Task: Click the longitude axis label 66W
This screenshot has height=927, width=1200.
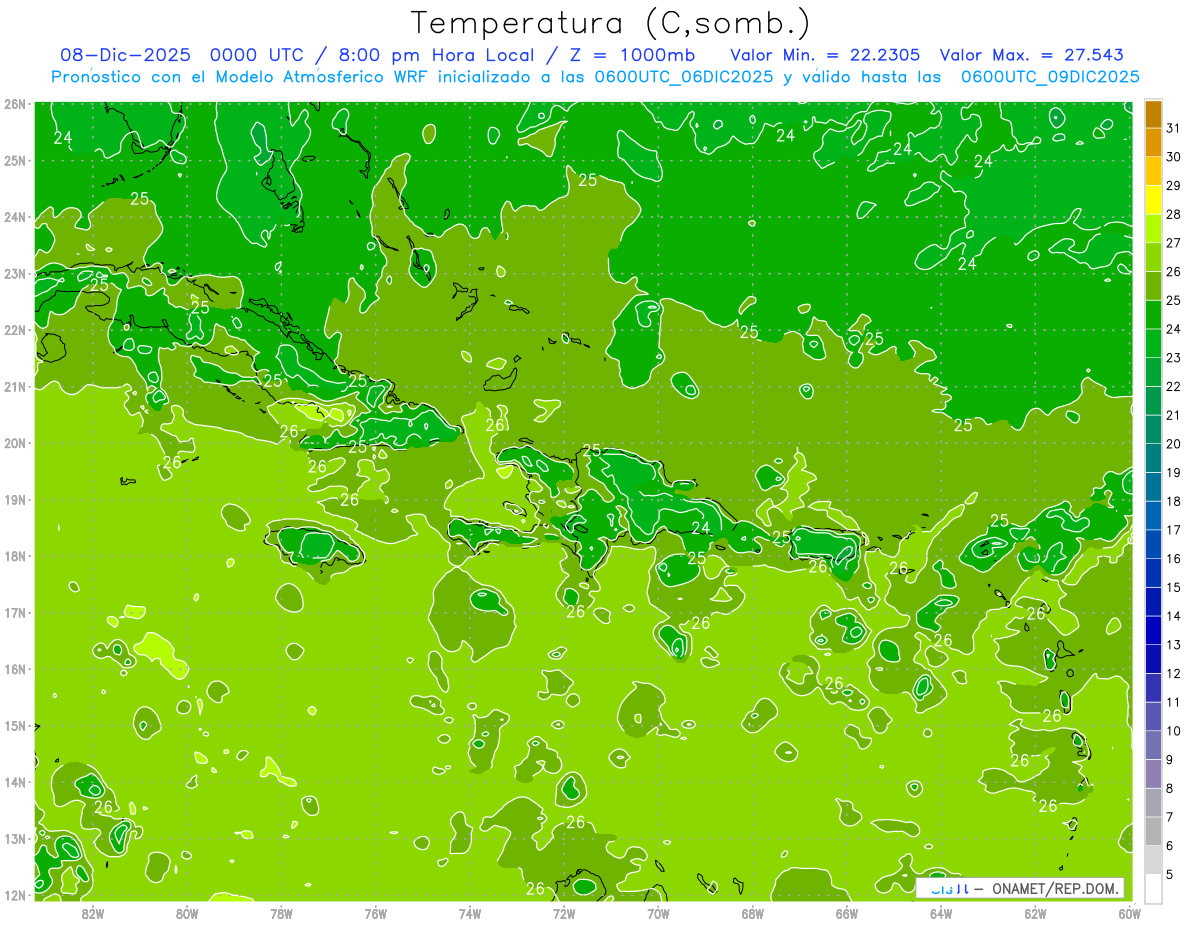Action: coord(847,913)
